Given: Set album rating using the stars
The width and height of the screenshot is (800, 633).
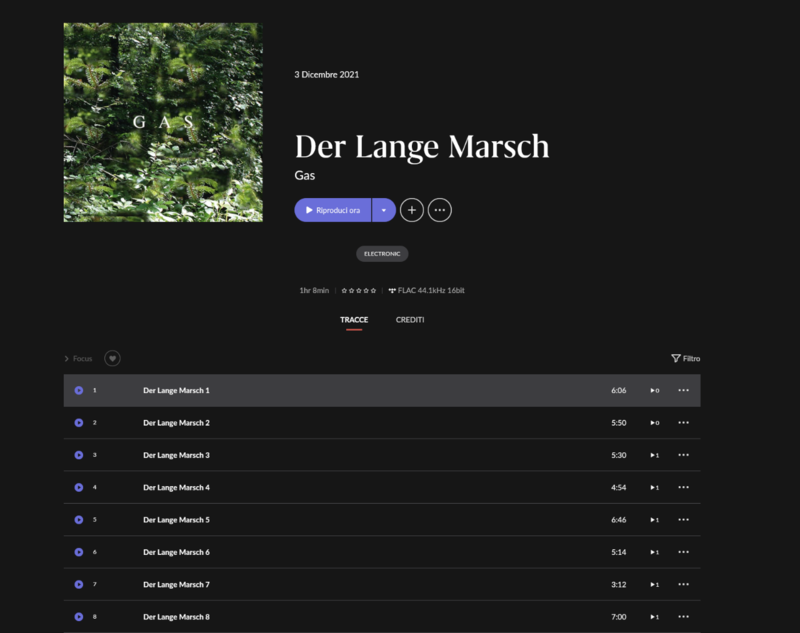Looking at the screenshot, I should pos(359,290).
